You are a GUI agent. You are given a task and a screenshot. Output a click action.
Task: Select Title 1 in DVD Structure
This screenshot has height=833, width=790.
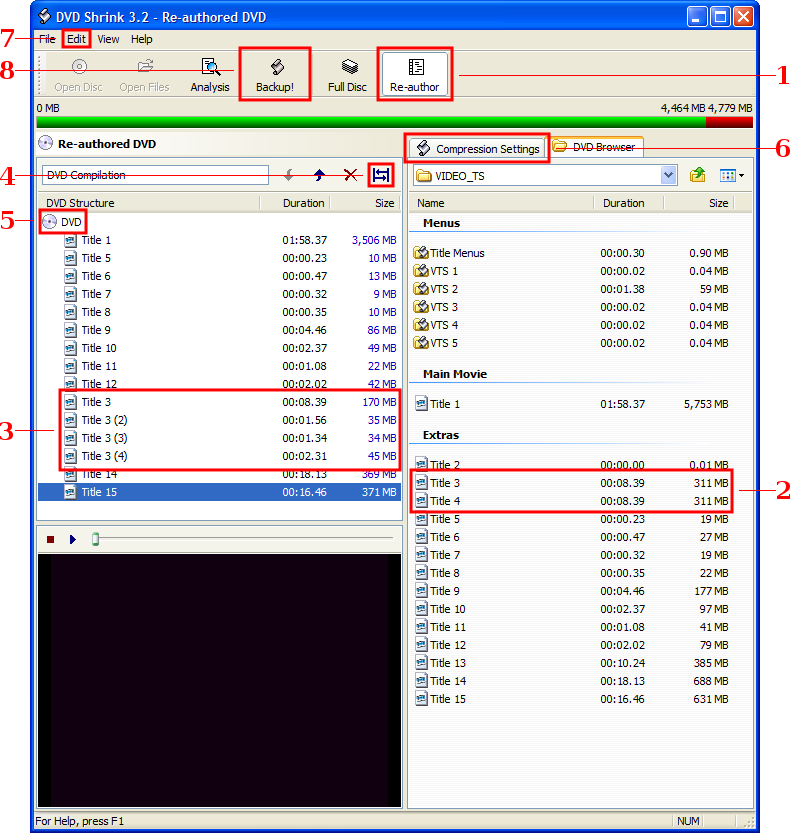coord(96,240)
